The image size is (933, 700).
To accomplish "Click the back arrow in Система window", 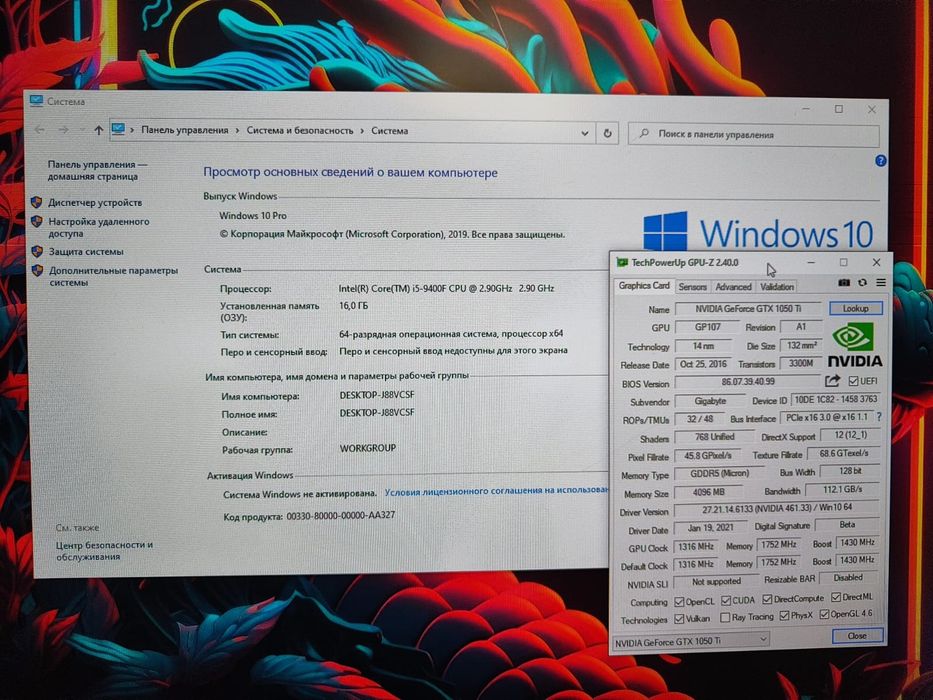I will pyautogui.click(x=39, y=129).
